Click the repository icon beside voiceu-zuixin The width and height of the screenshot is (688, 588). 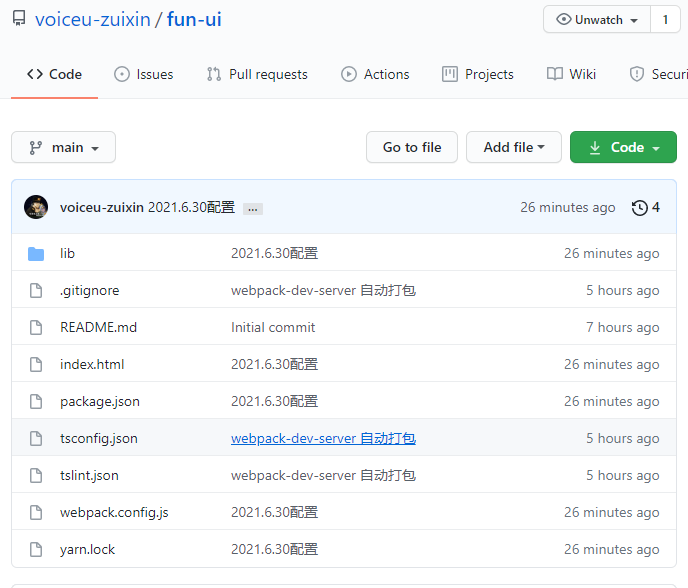[x=19, y=19]
